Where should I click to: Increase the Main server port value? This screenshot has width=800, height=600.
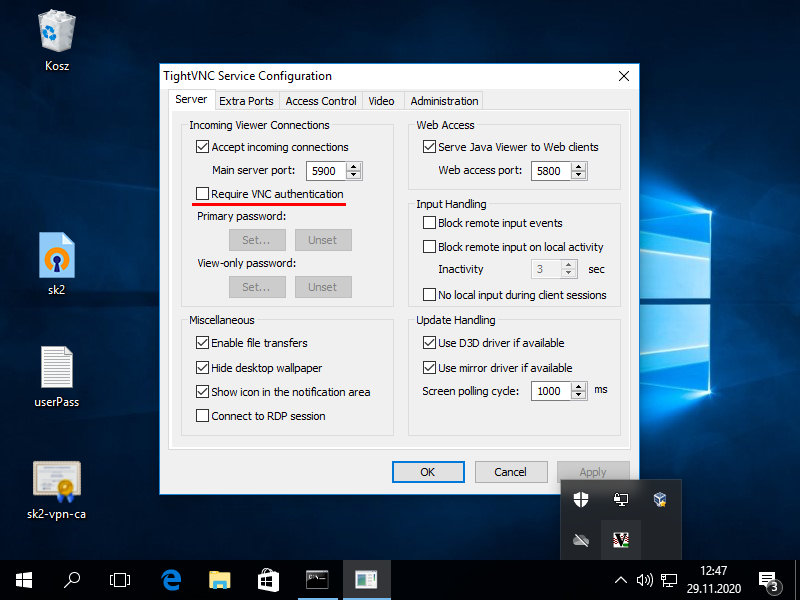354,166
